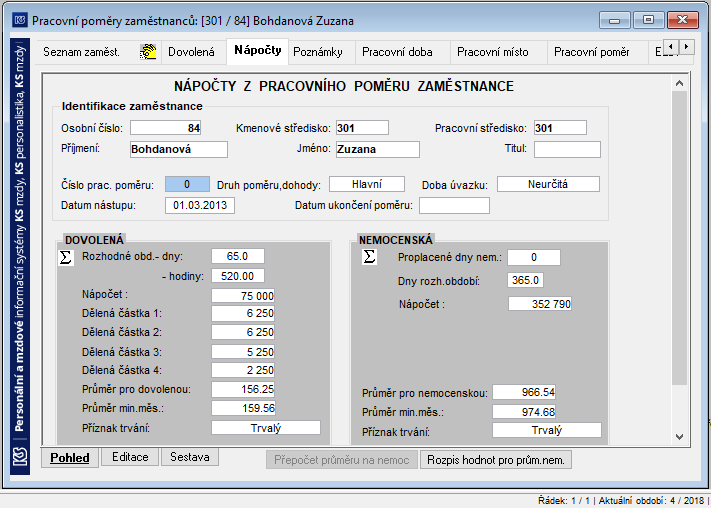Click Druh poměru field showing Hlavní
Screen dimensions: 711x508
pos(367,184)
